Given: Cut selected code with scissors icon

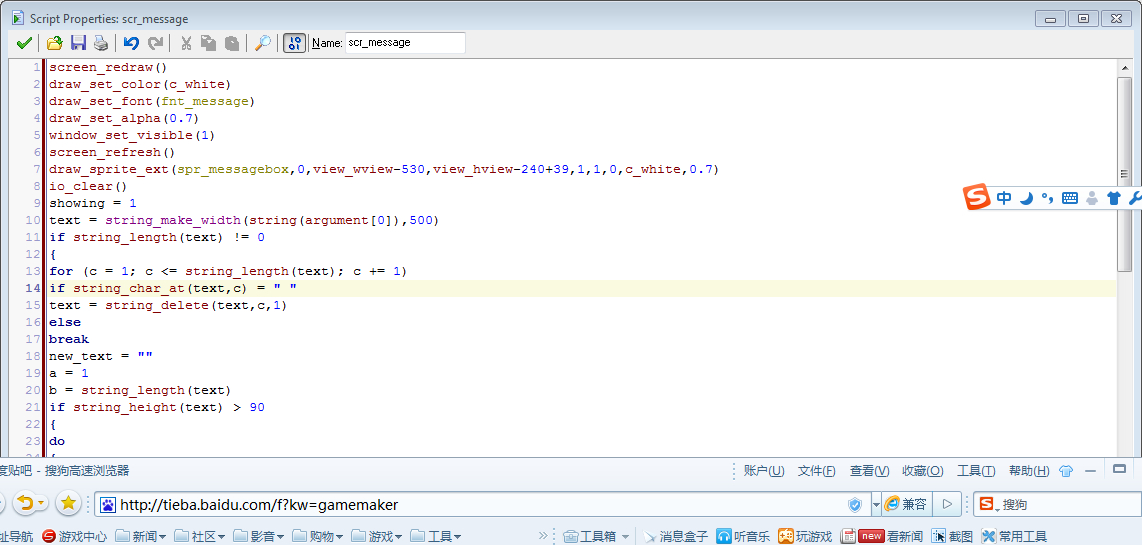Looking at the screenshot, I should (186, 43).
